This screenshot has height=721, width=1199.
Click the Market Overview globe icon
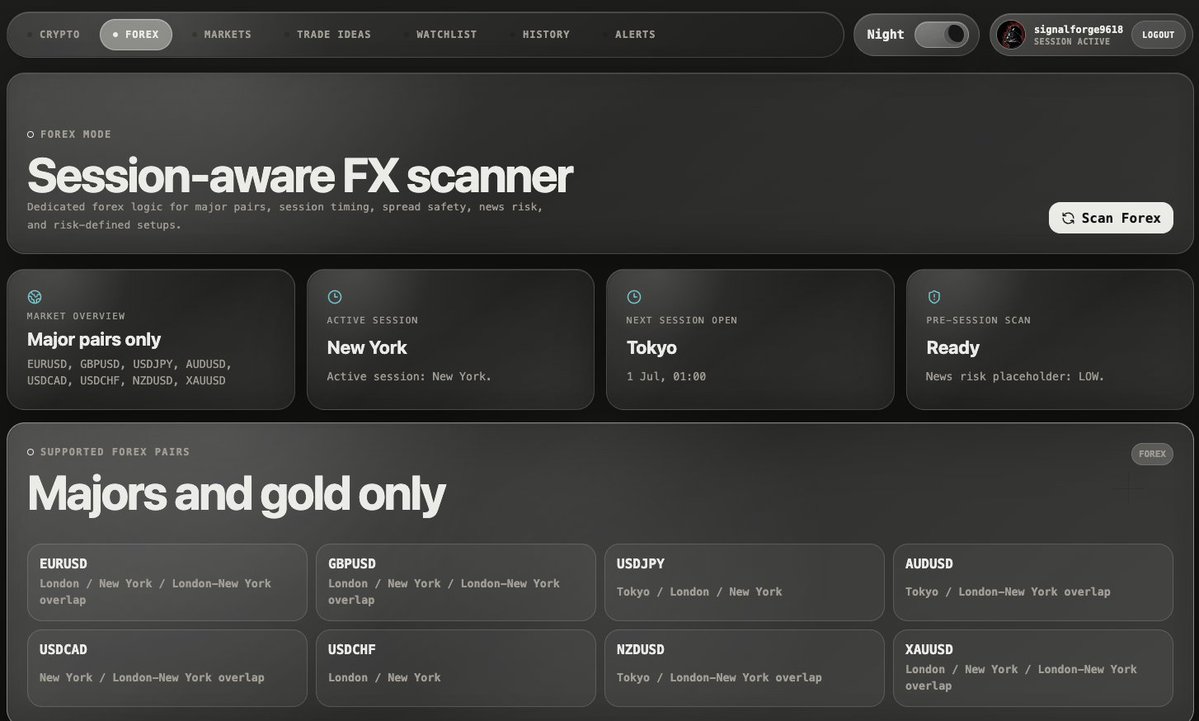[x=34, y=297]
